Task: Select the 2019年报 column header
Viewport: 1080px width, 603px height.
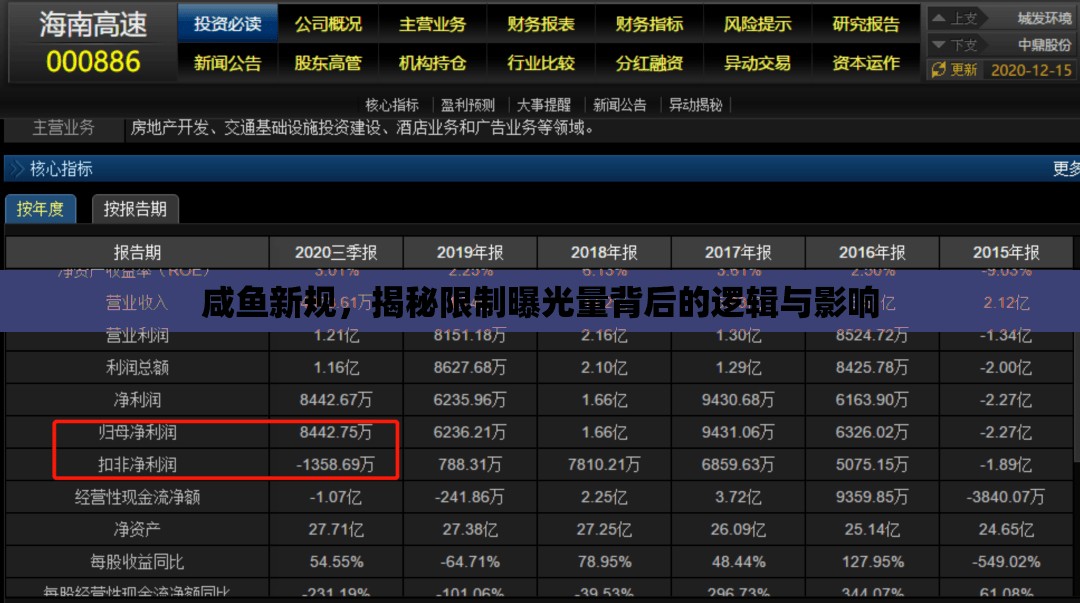Action: 470,252
